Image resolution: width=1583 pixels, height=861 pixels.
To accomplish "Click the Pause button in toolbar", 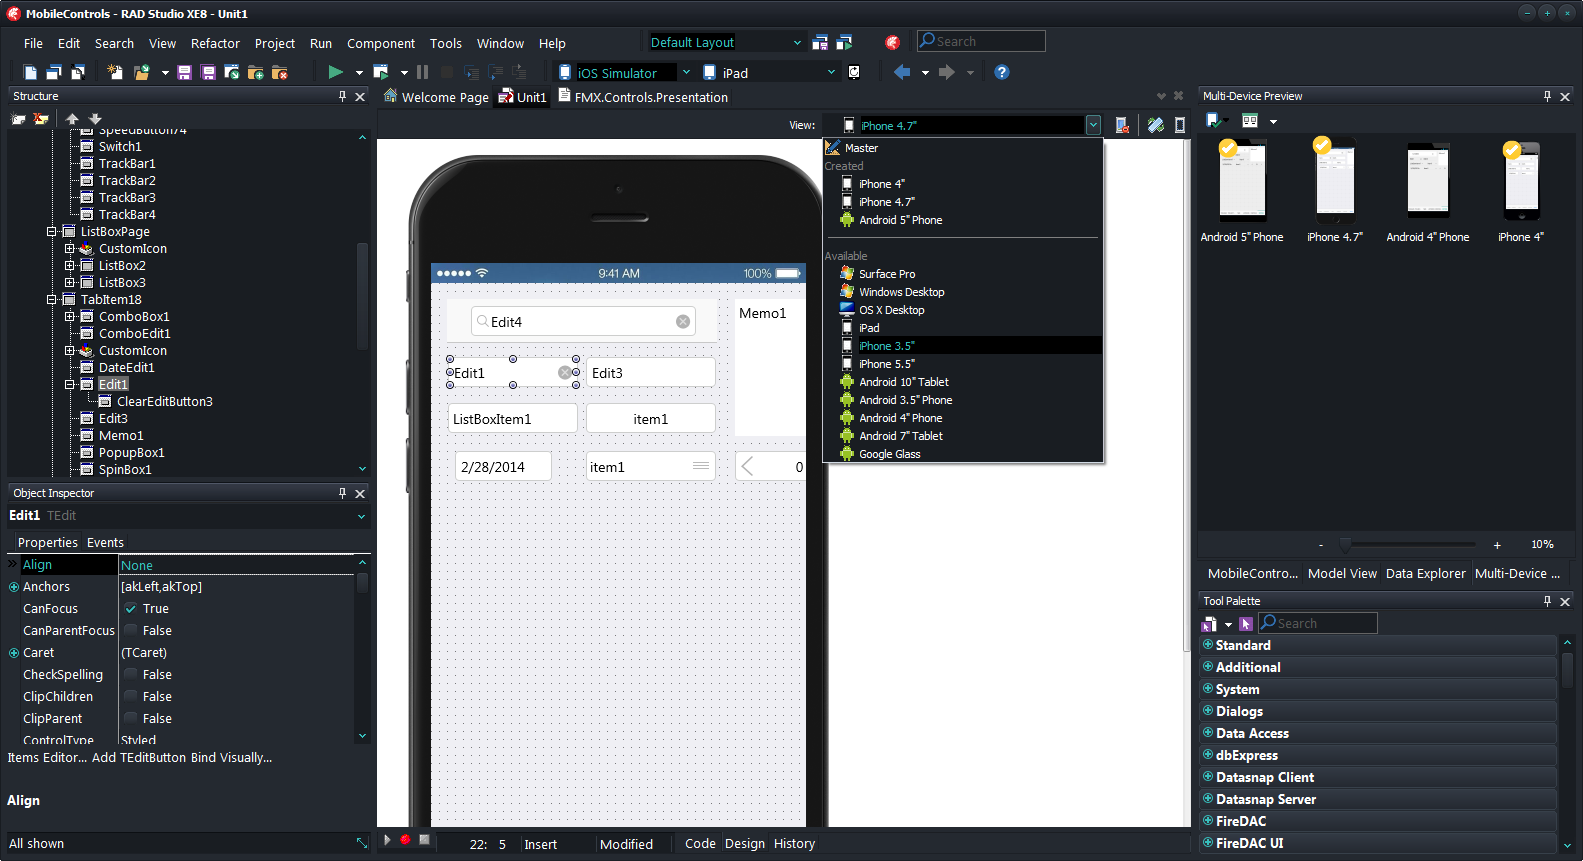I will click(423, 72).
